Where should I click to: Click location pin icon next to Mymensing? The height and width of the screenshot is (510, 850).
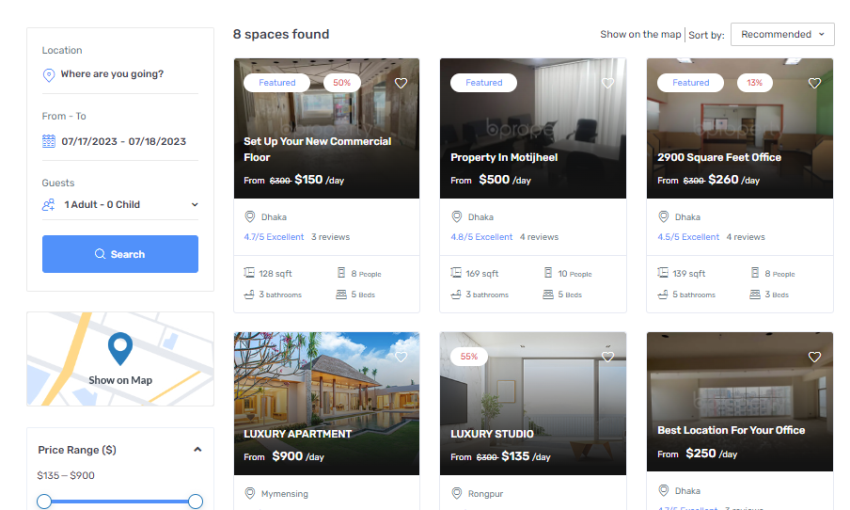point(250,493)
